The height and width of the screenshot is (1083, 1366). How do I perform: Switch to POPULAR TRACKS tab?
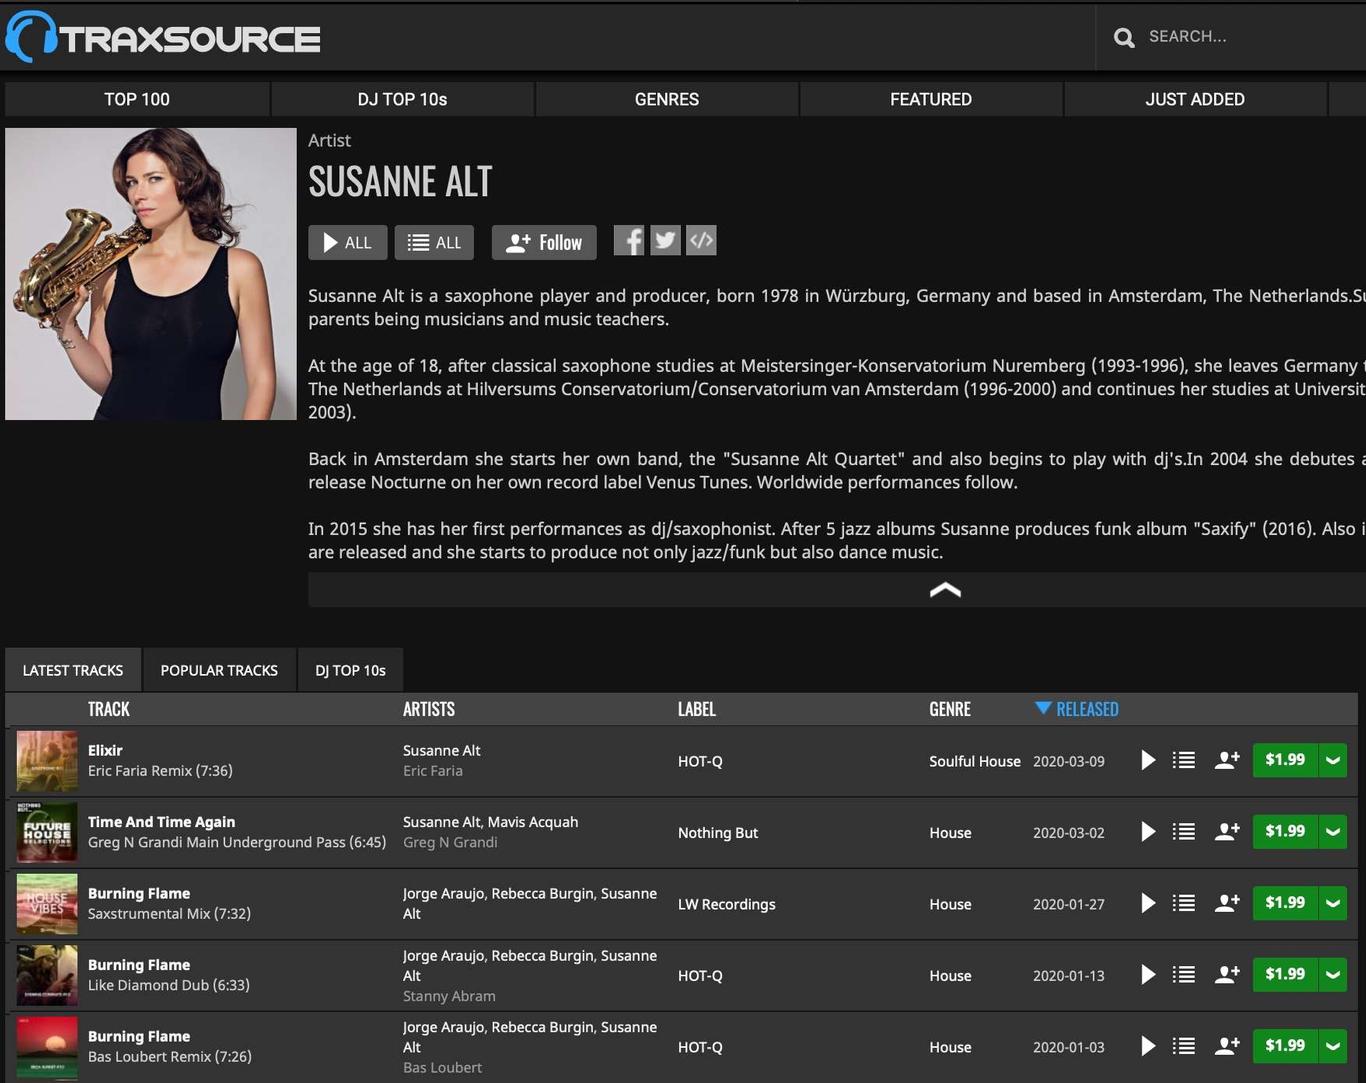tap(219, 670)
